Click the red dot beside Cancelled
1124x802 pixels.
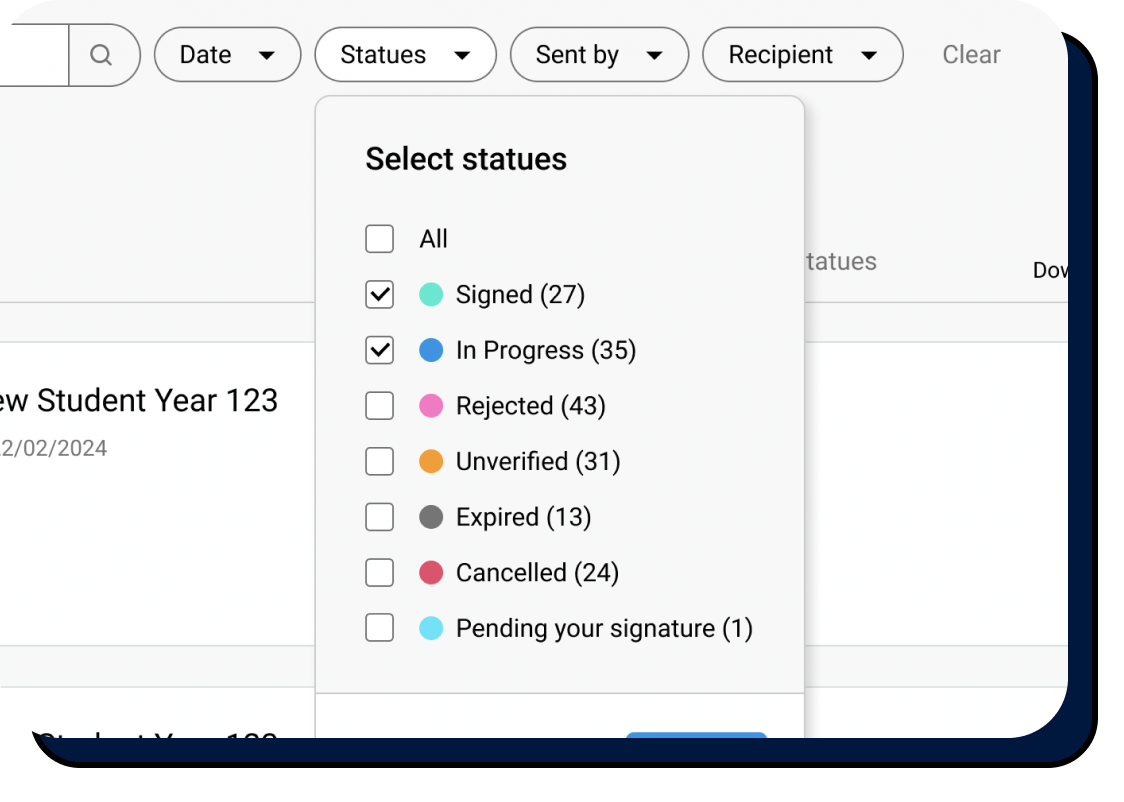[x=429, y=572]
